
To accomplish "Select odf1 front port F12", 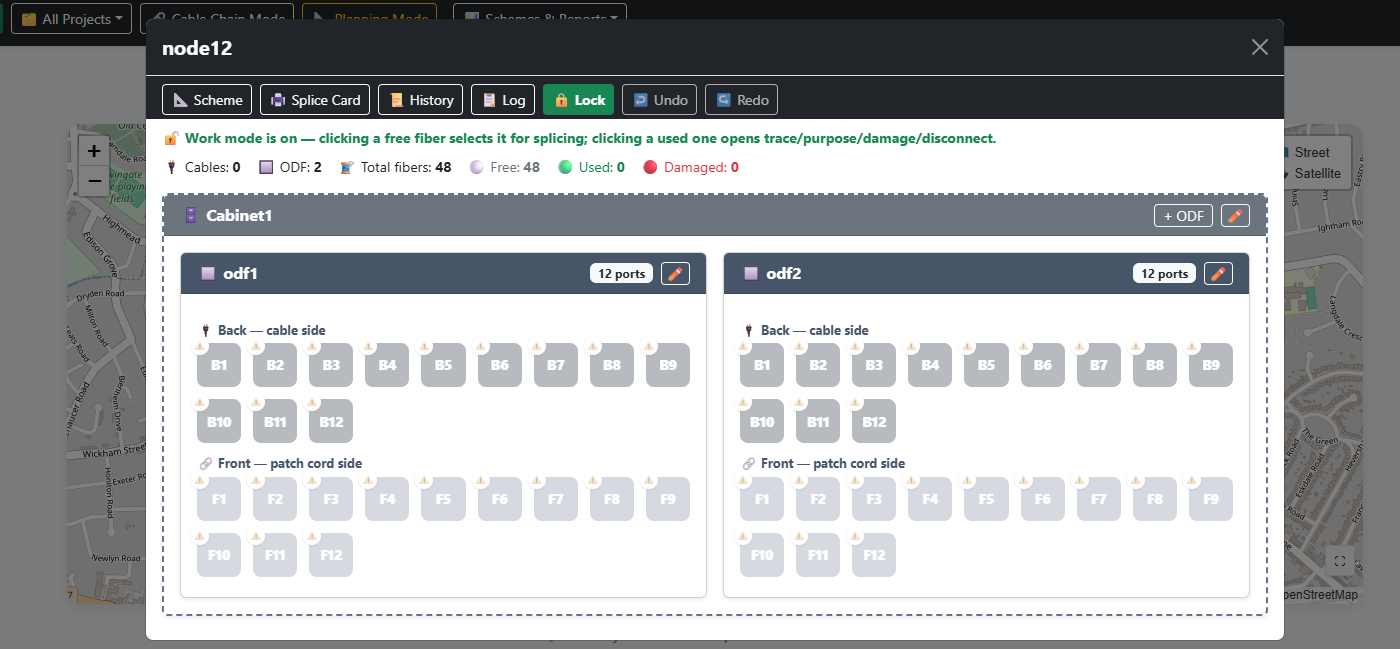I will click(x=331, y=555).
